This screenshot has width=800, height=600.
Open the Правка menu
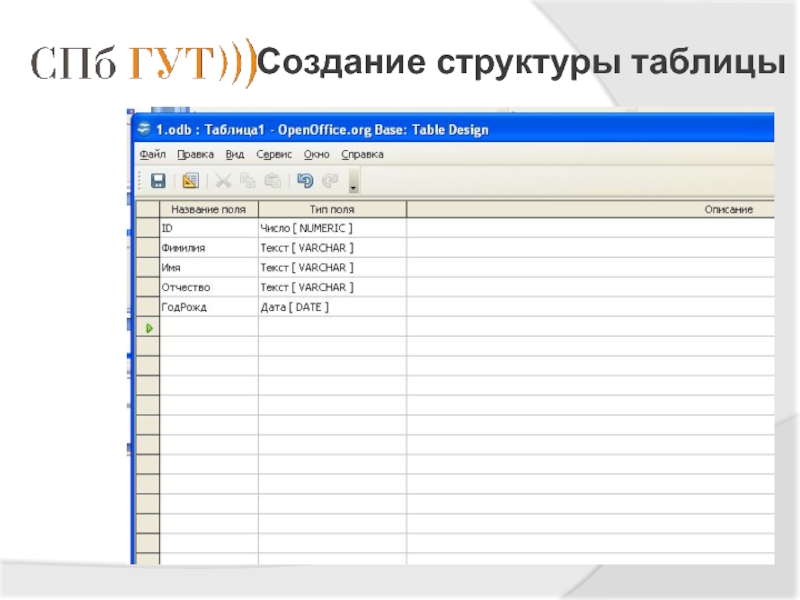(x=195, y=154)
